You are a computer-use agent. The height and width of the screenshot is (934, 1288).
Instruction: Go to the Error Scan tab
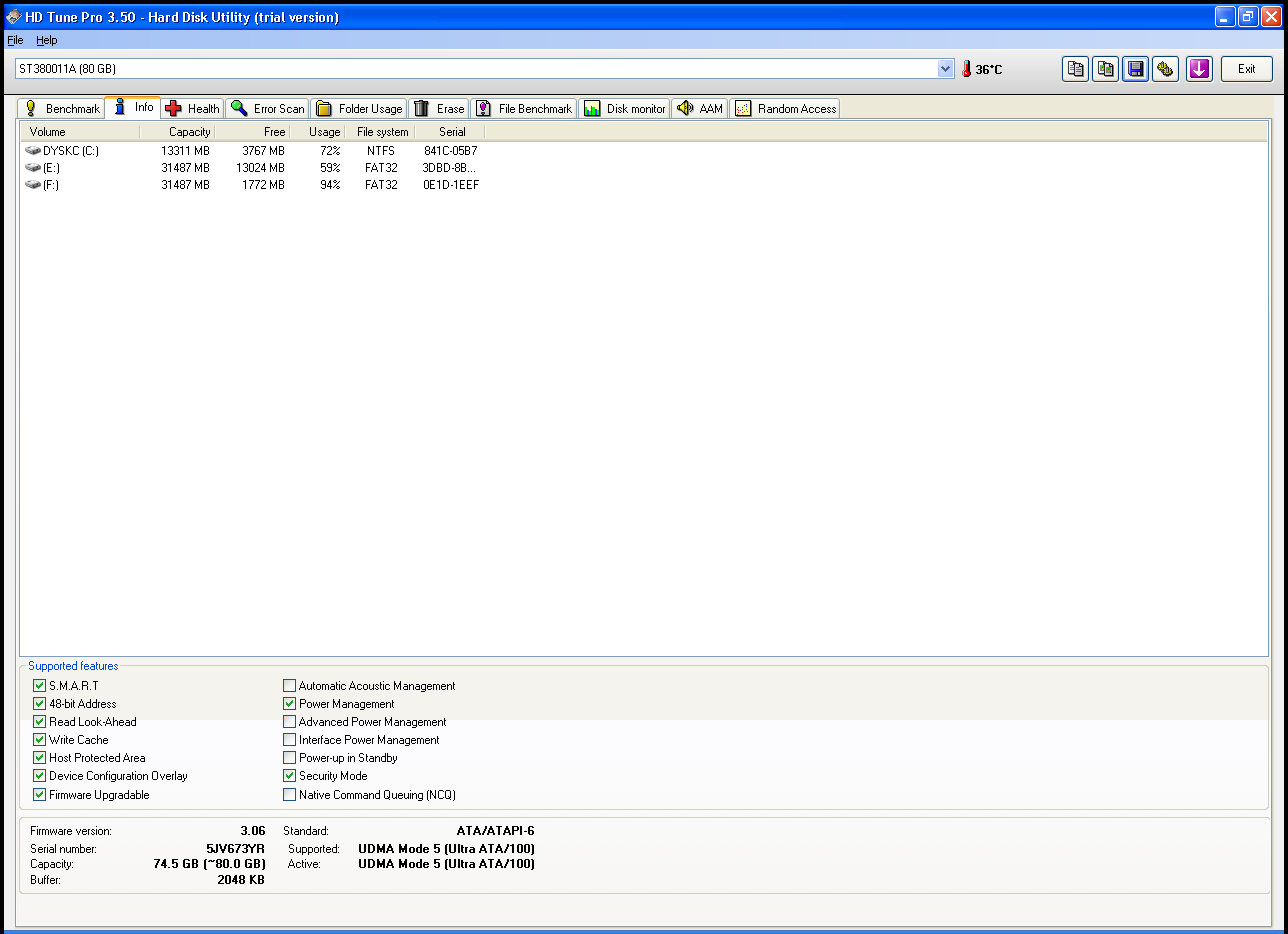point(267,108)
